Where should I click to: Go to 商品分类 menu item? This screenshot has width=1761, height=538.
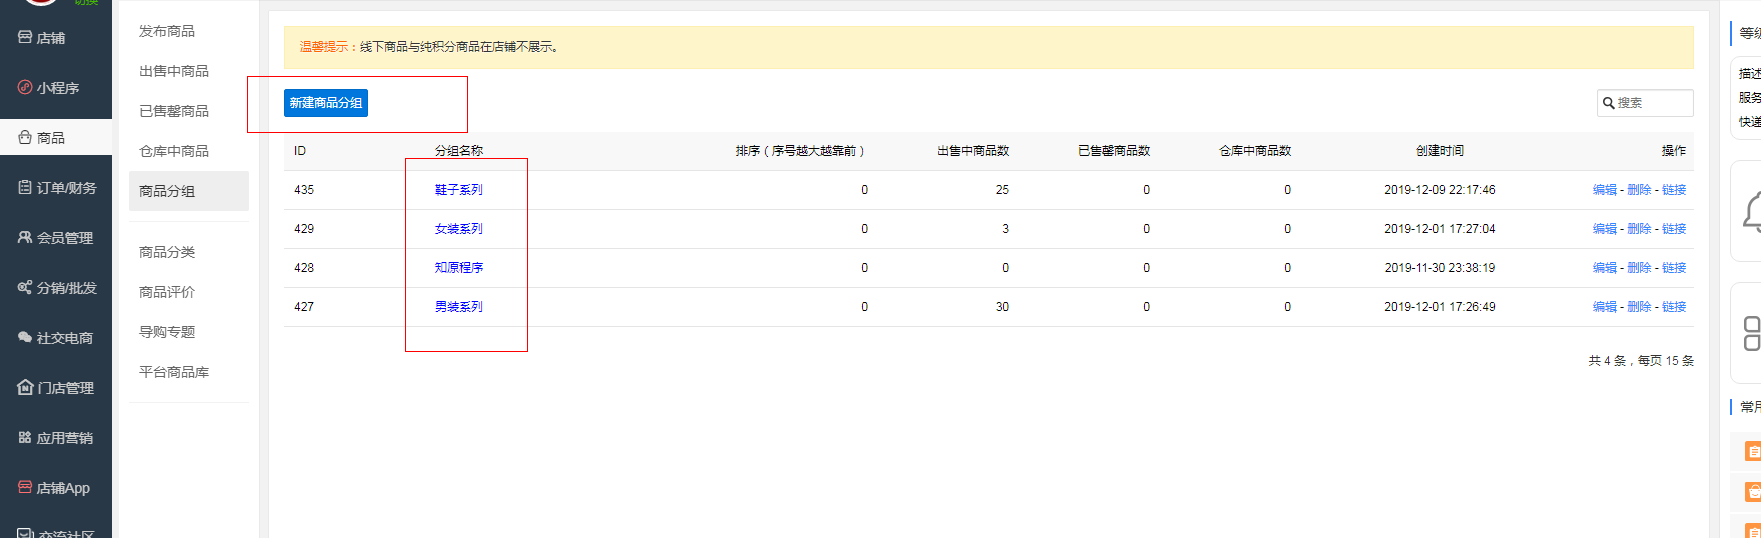(x=167, y=252)
